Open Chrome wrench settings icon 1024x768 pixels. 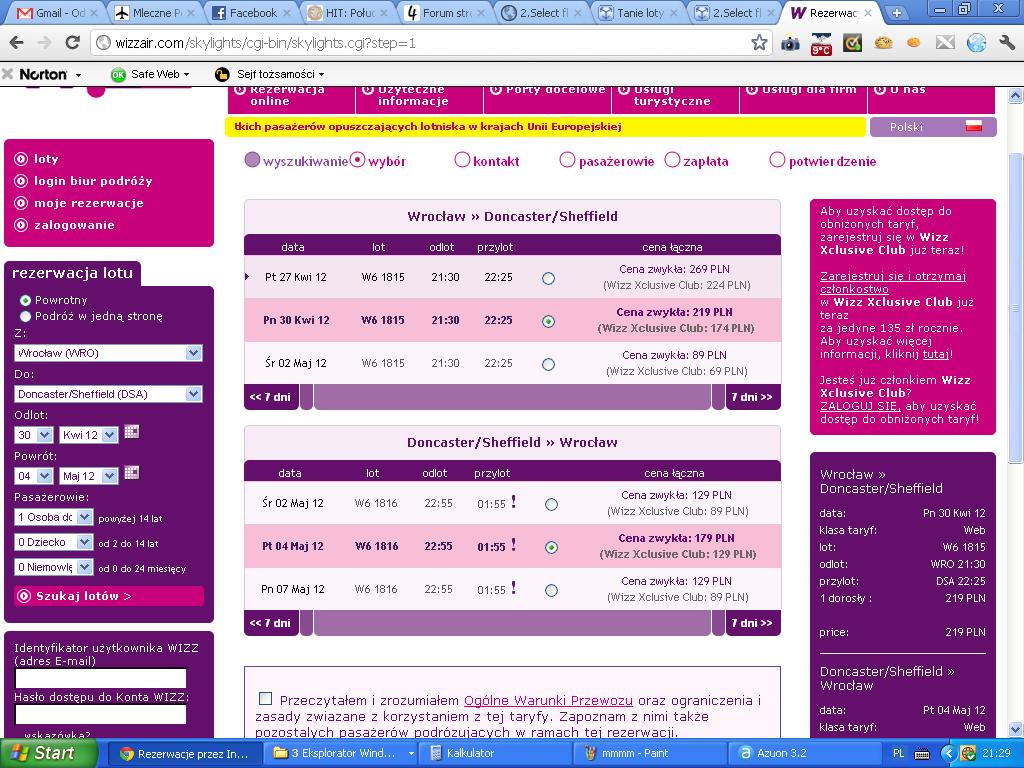coord(1006,43)
